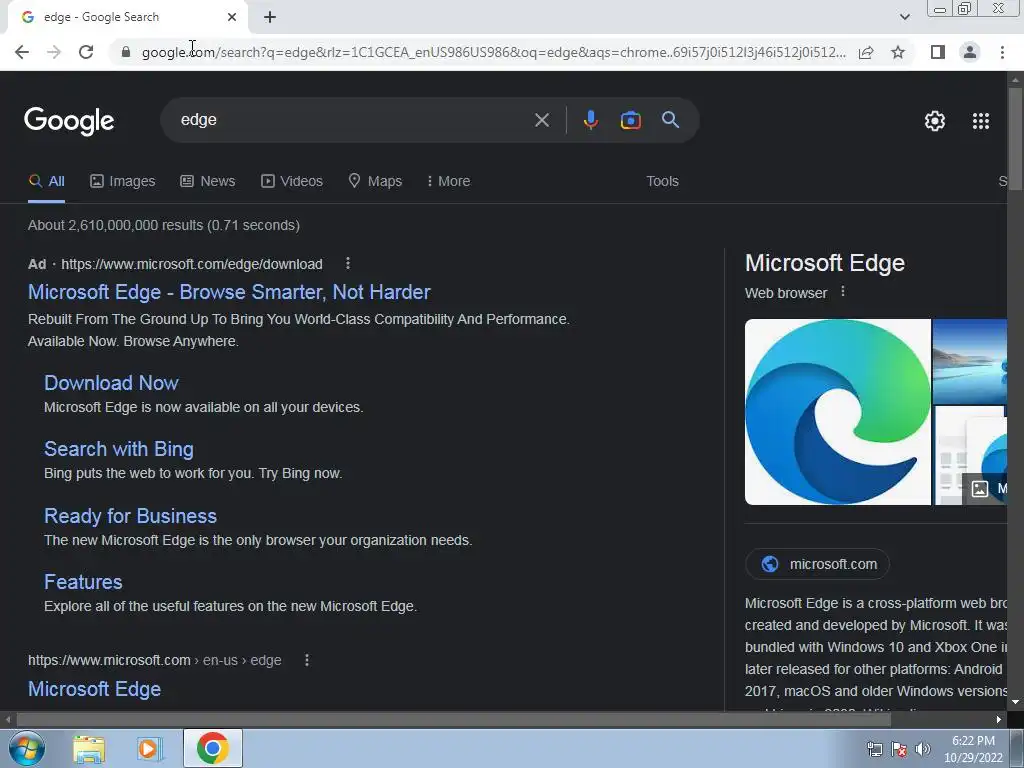Open the taskbar clock showing 6:22 PM
This screenshot has width=1024, height=768.
[x=973, y=749]
